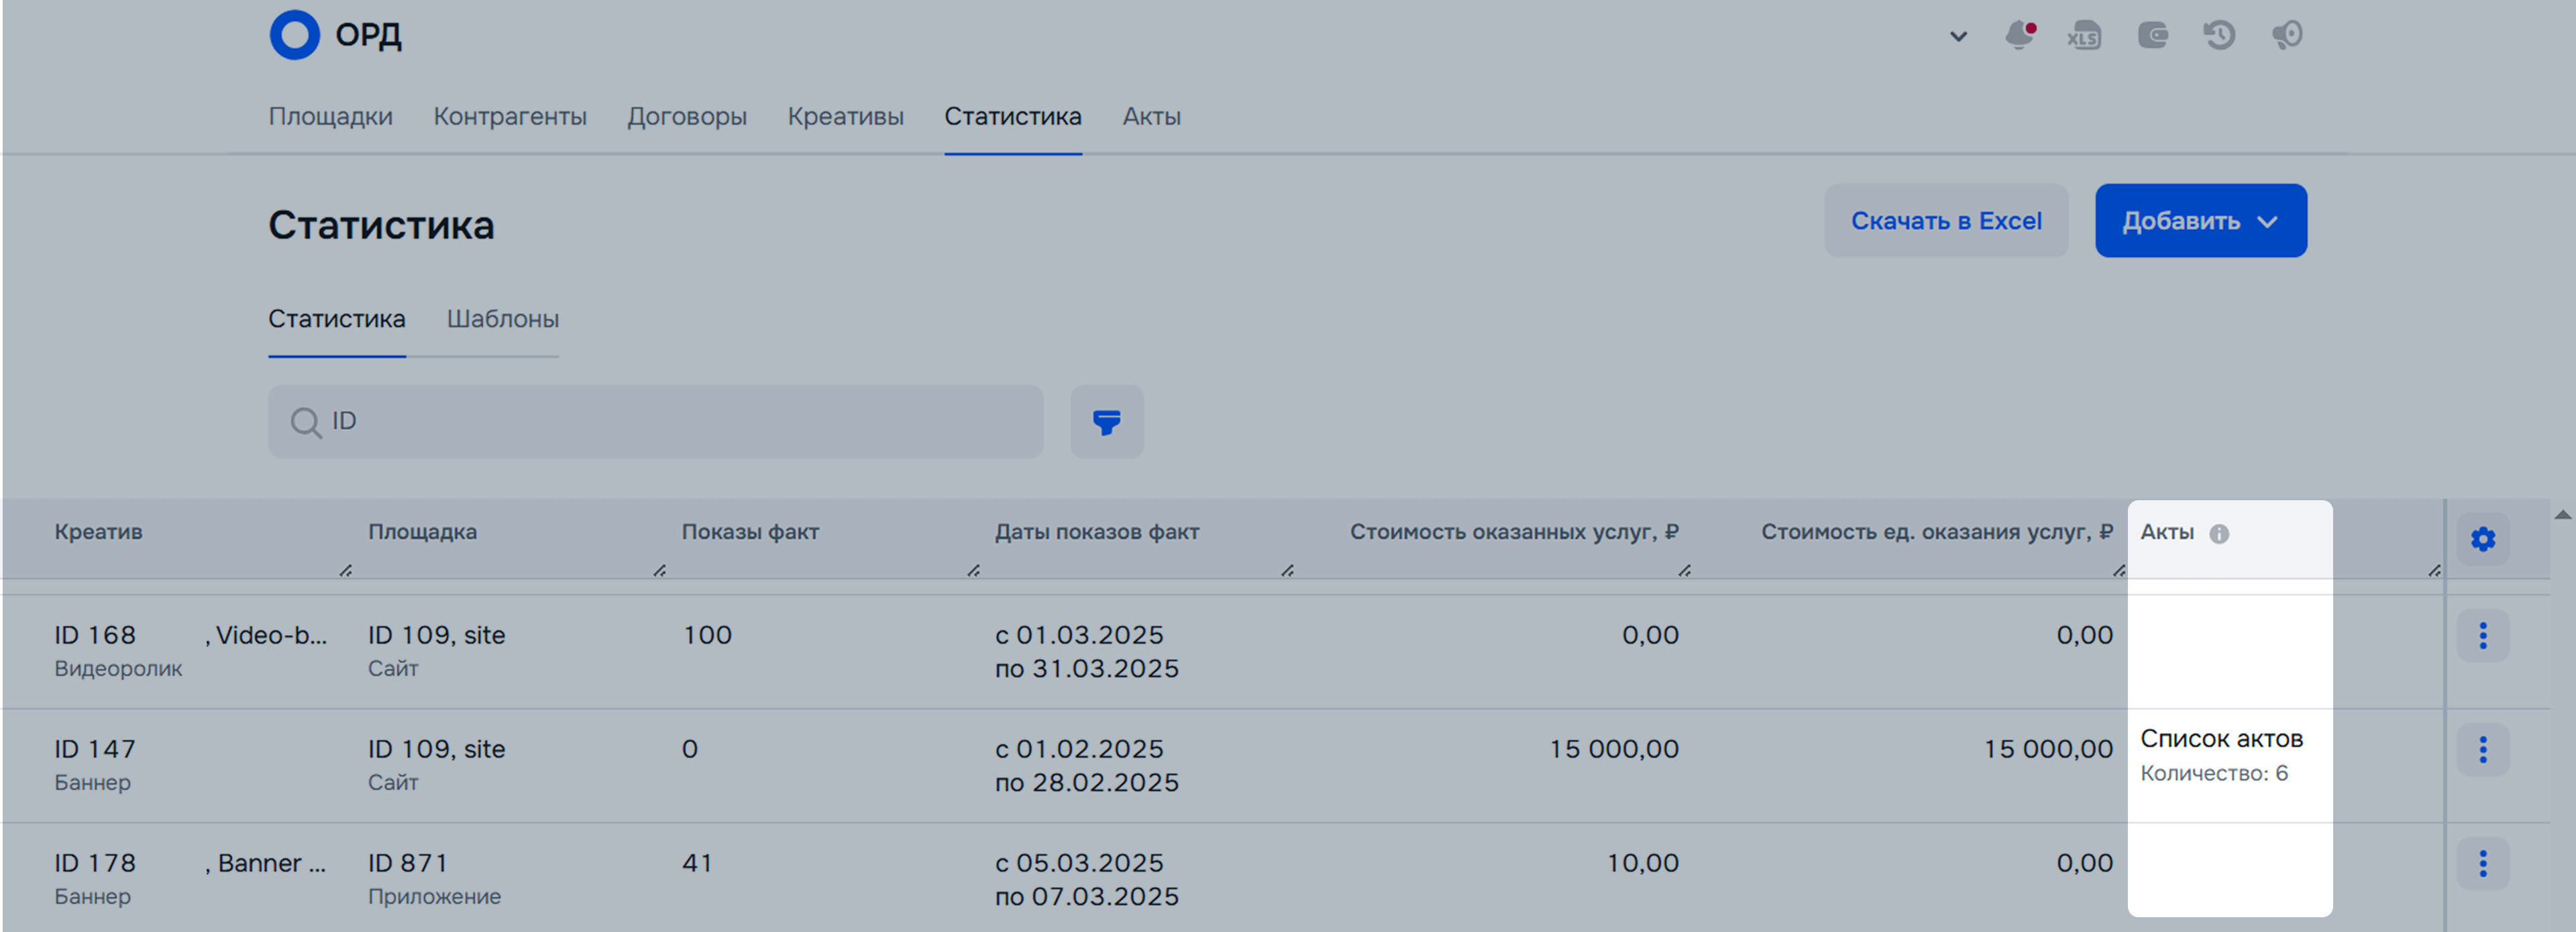This screenshot has width=2576, height=932.
Task: Select the Статистика top navigation tab
Action: pos(1013,116)
